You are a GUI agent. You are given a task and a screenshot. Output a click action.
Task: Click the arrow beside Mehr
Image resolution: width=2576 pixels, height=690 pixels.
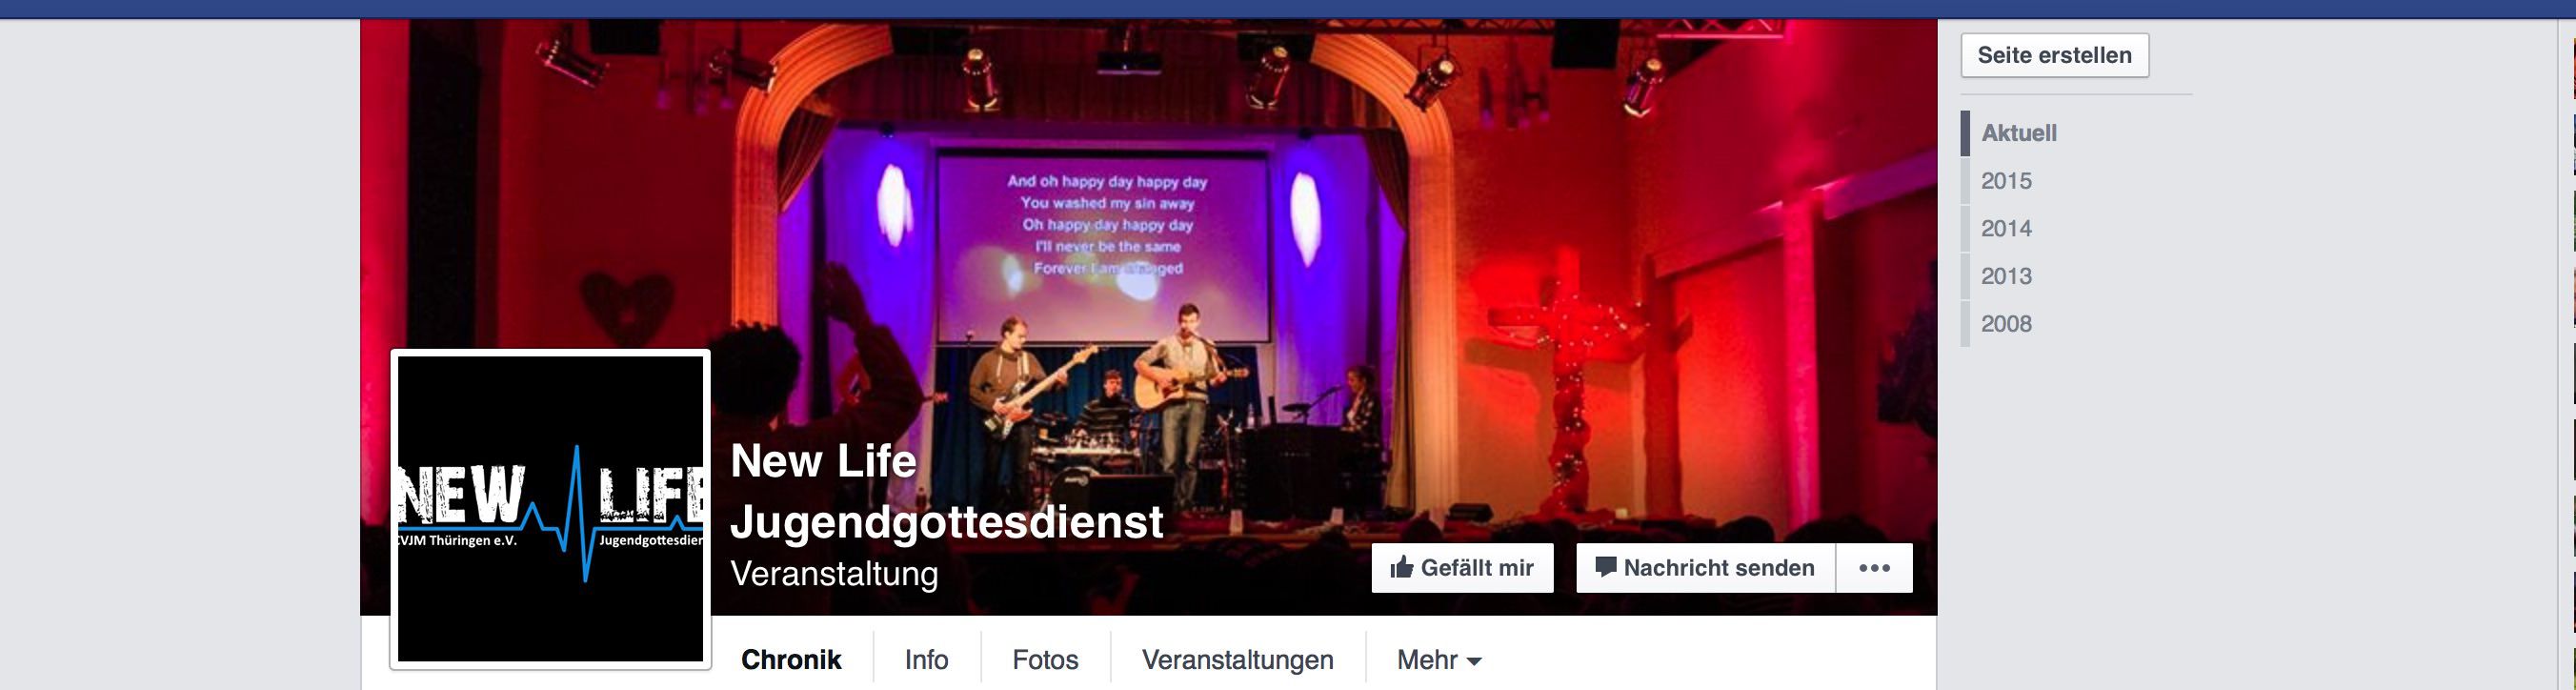1474,662
